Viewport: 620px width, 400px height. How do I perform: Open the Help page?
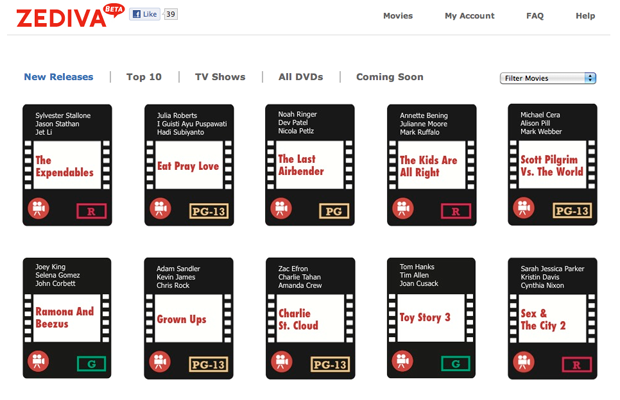(585, 16)
